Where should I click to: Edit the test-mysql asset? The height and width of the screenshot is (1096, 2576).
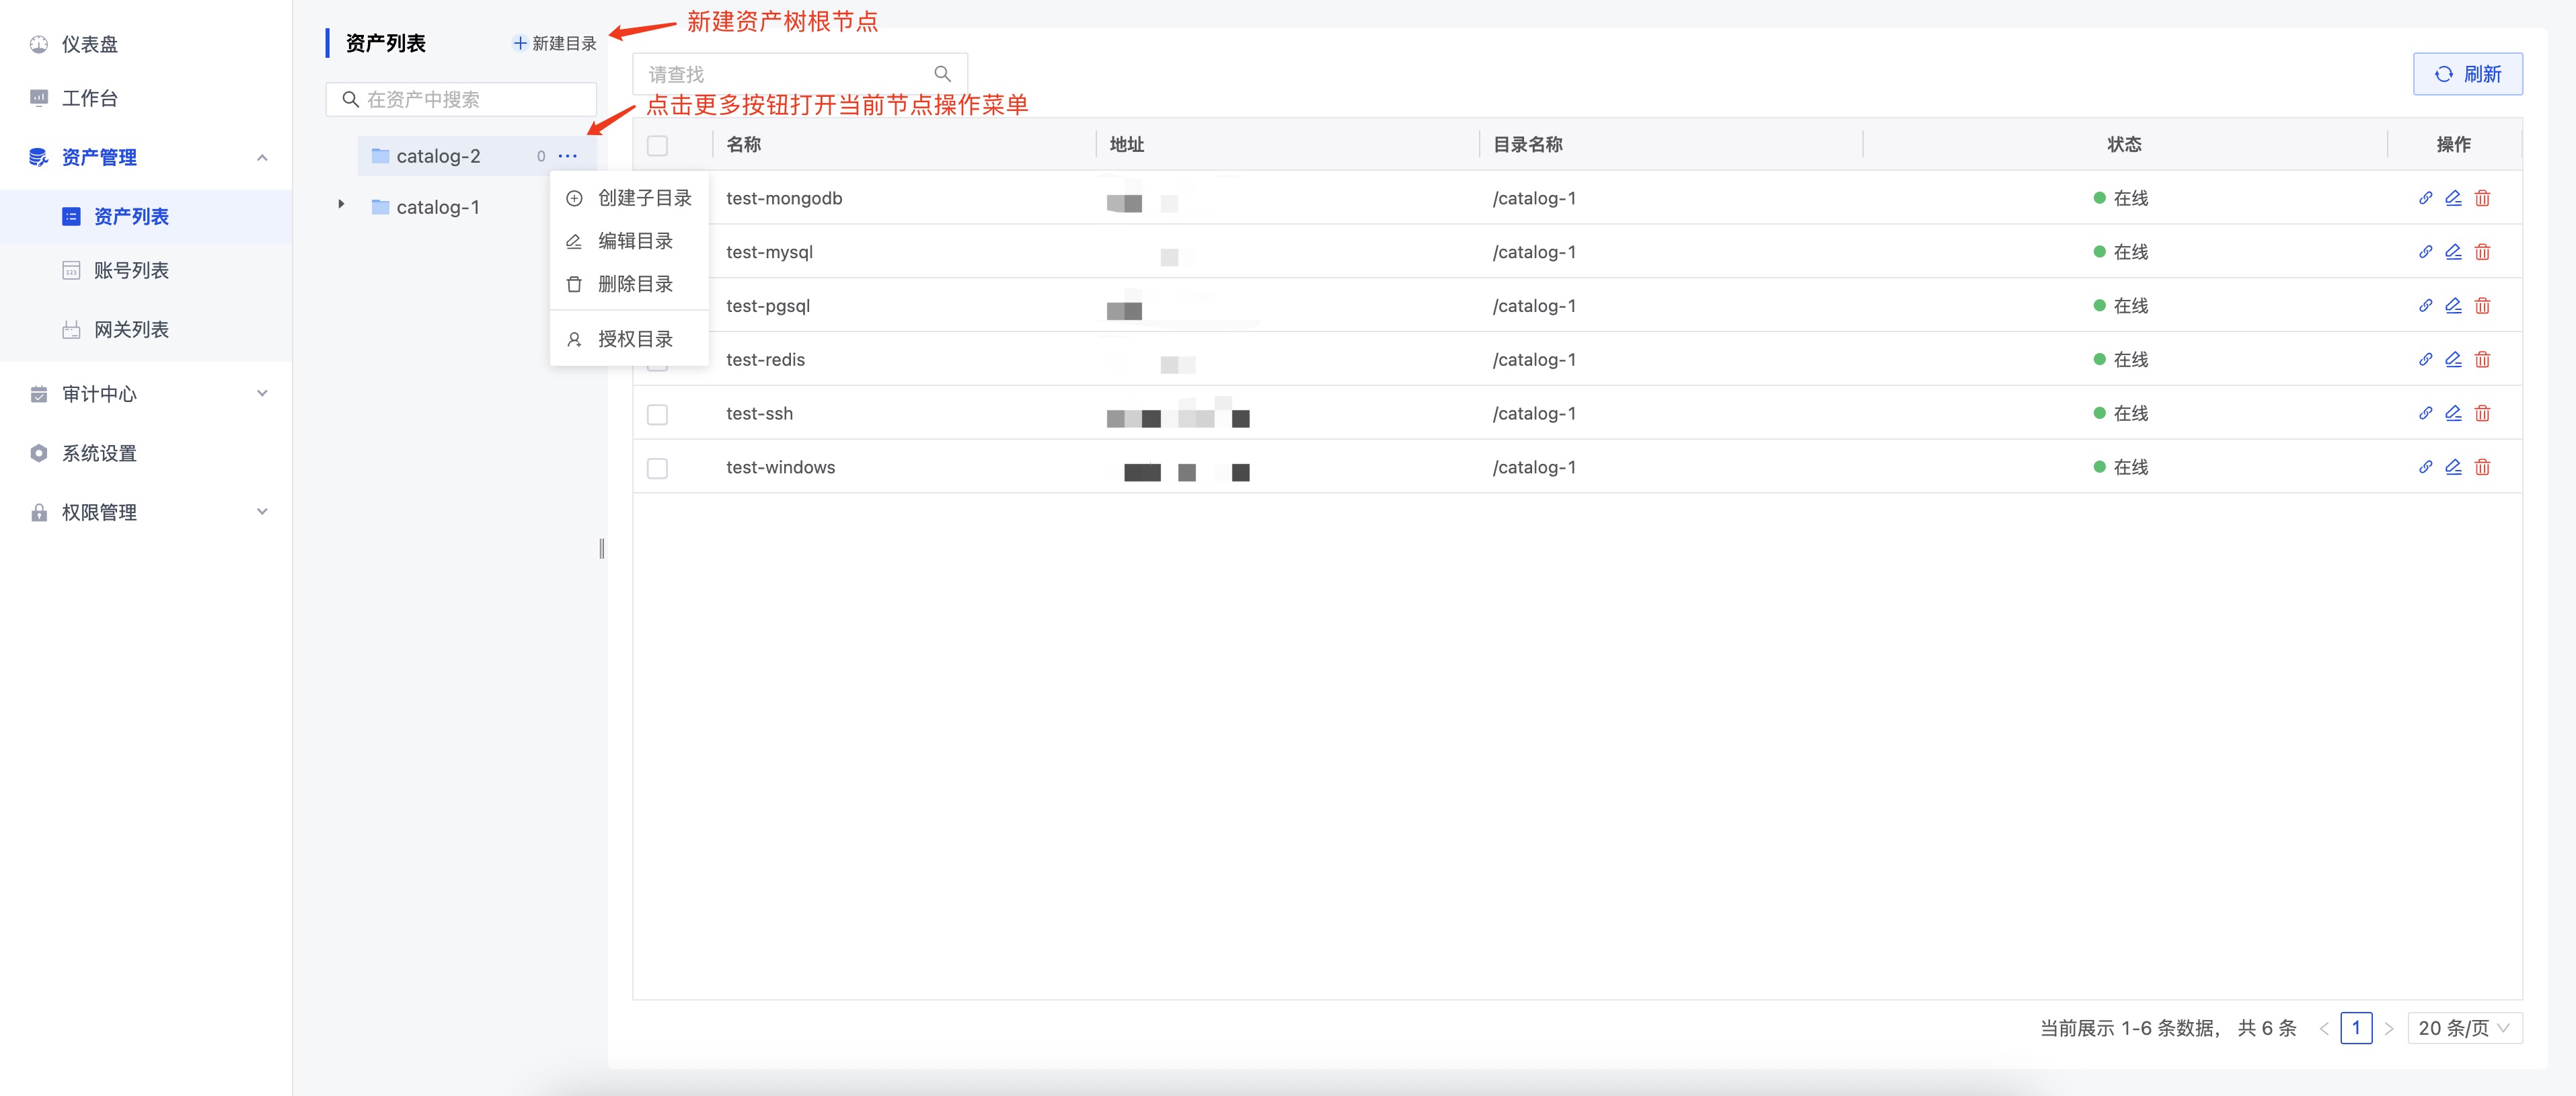click(x=2453, y=252)
